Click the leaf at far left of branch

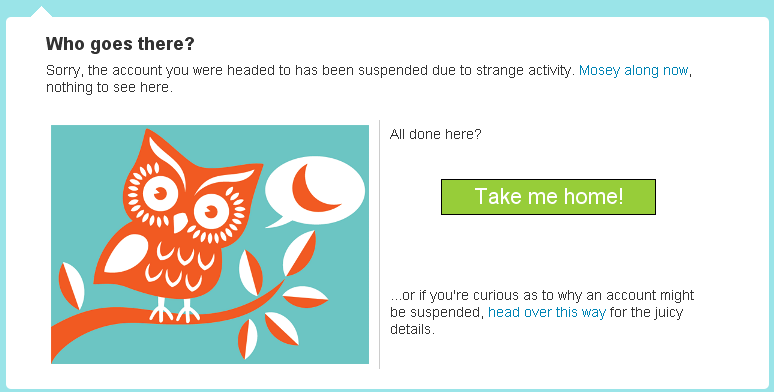tap(72, 286)
